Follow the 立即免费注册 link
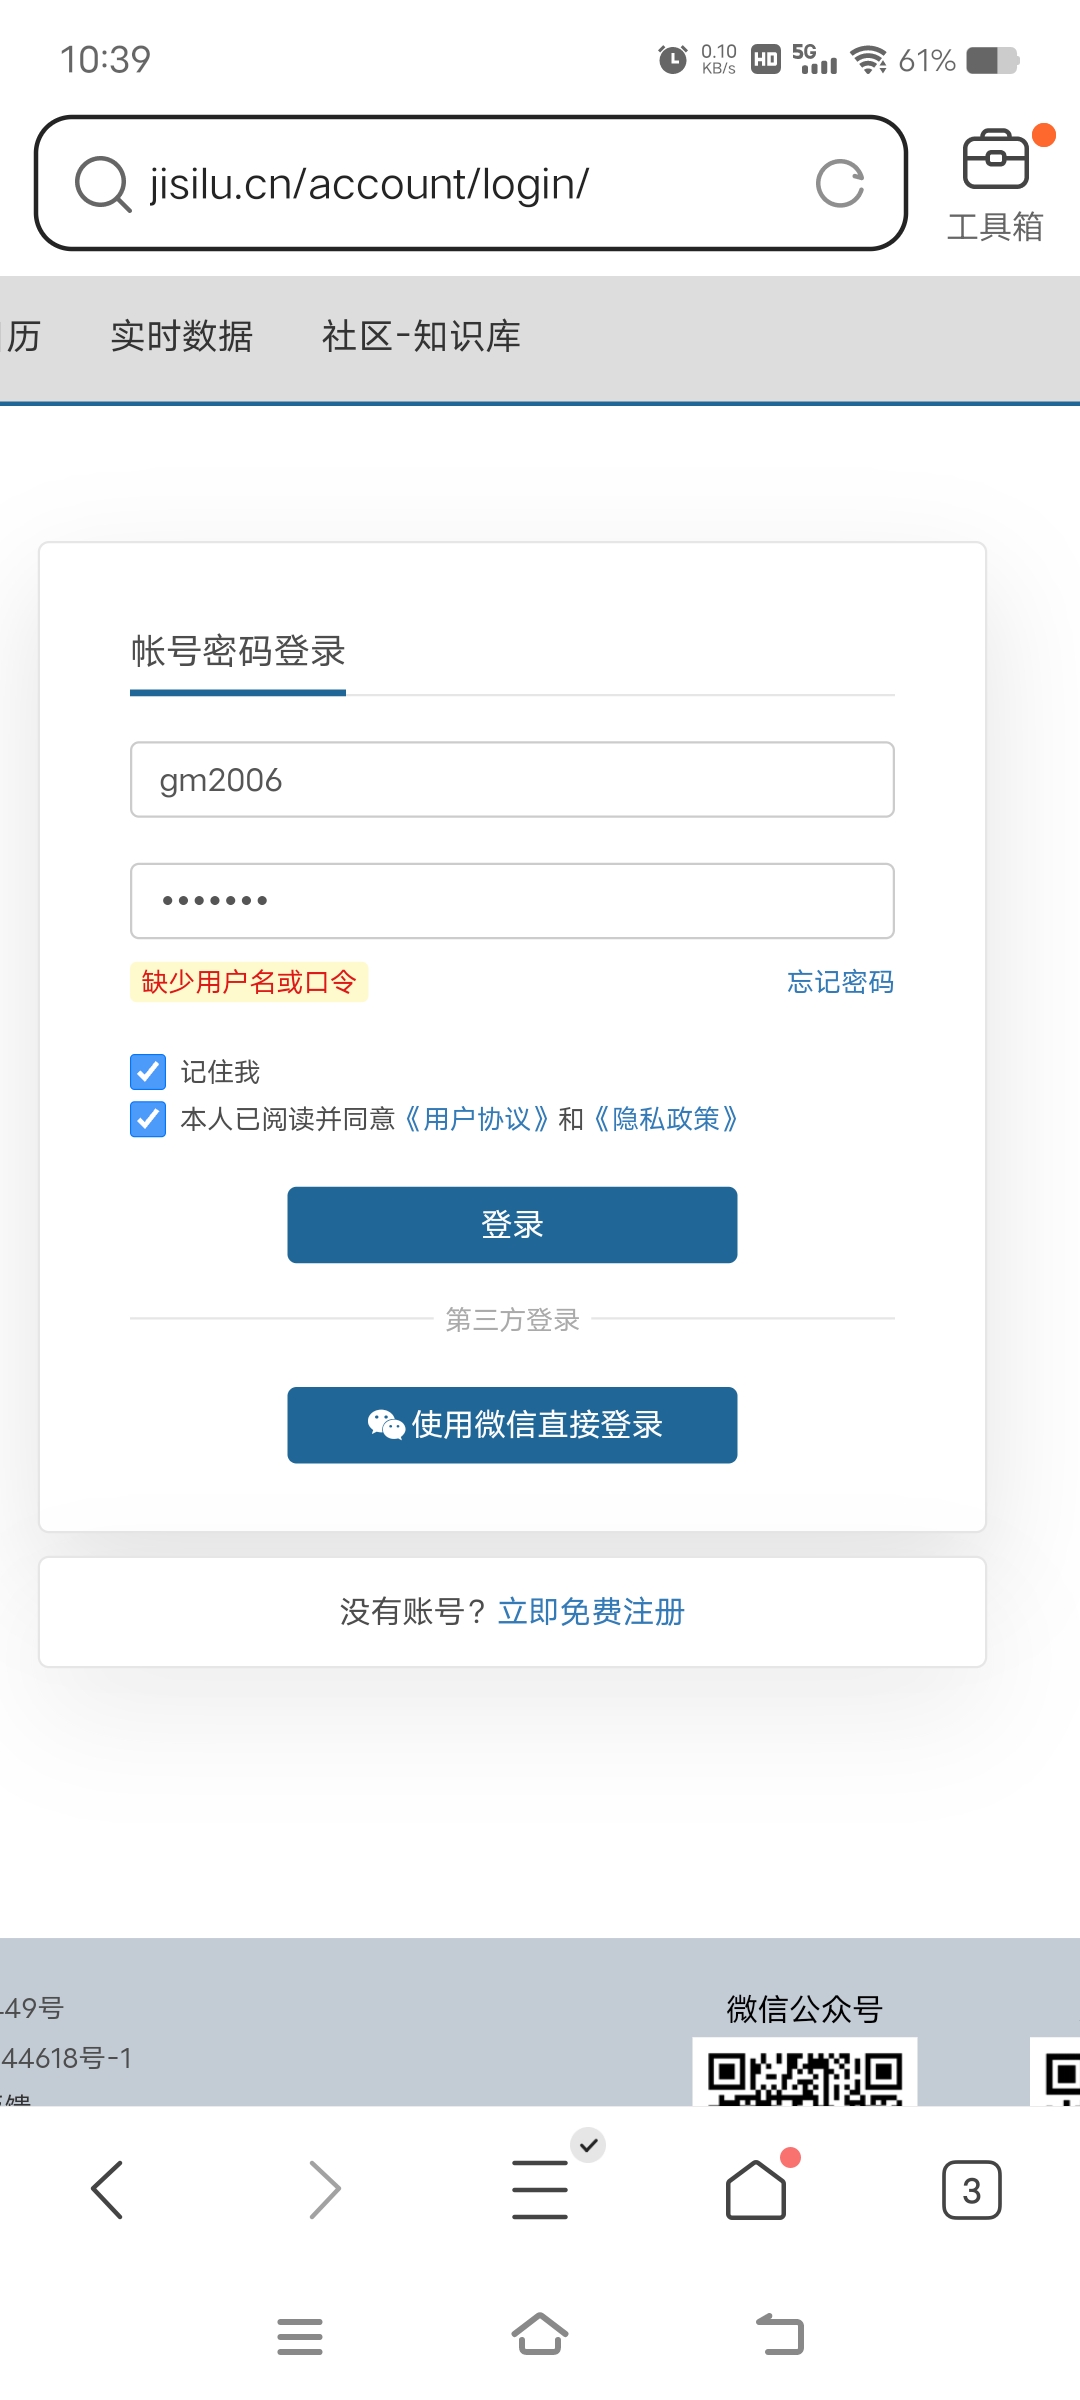Viewport: 1080px width, 2400px height. pos(591,1612)
